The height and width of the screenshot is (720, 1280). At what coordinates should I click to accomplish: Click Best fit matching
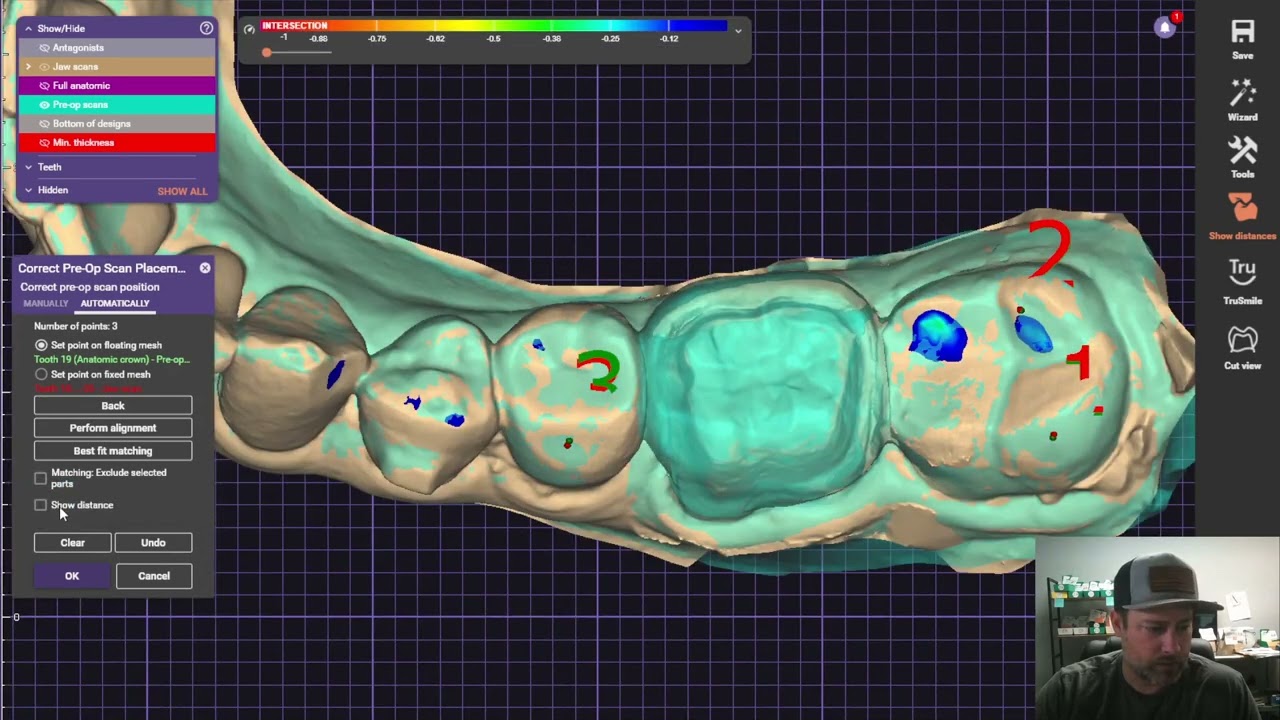[113, 451]
